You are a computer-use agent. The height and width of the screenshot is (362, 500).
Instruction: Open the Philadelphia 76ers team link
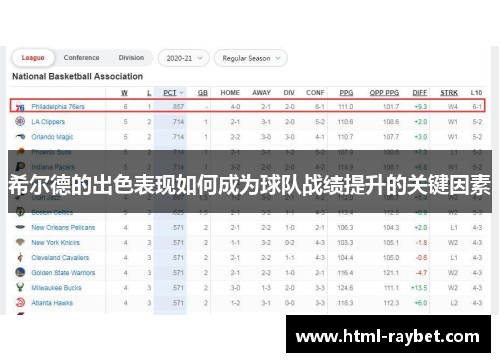pyautogui.click(x=58, y=107)
